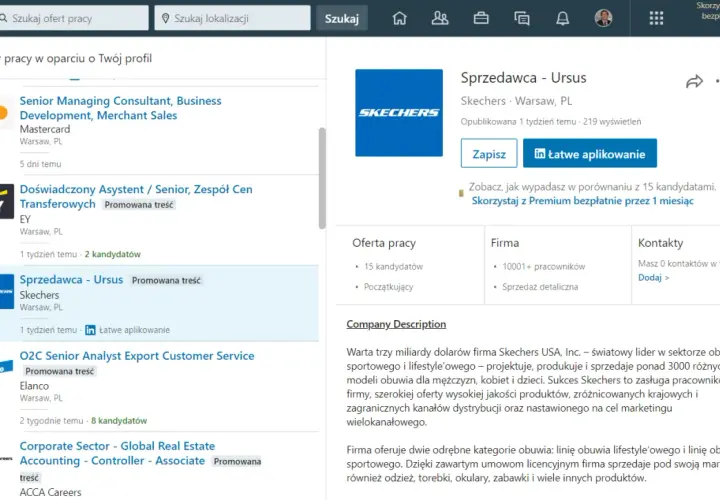This screenshot has width=720, height=500.
Task: Click '10001+ pracowników' text
Action: pyautogui.click(x=544, y=267)
